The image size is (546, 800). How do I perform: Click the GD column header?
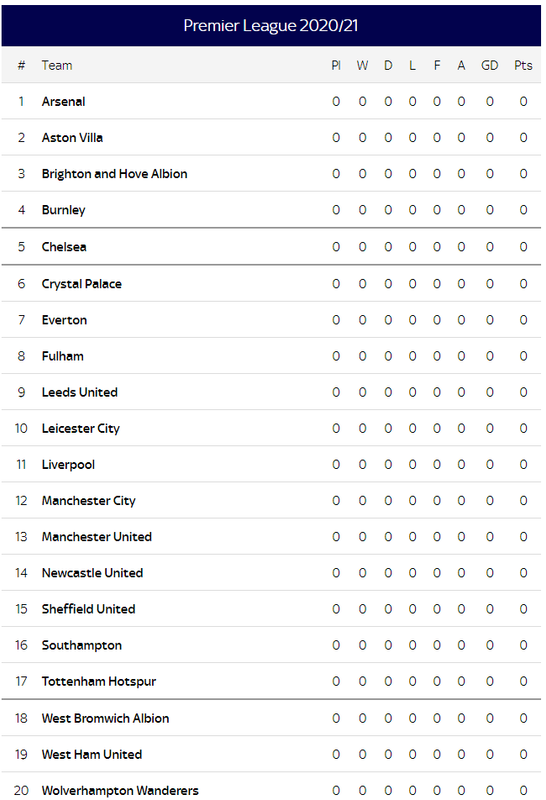(489, 65)
